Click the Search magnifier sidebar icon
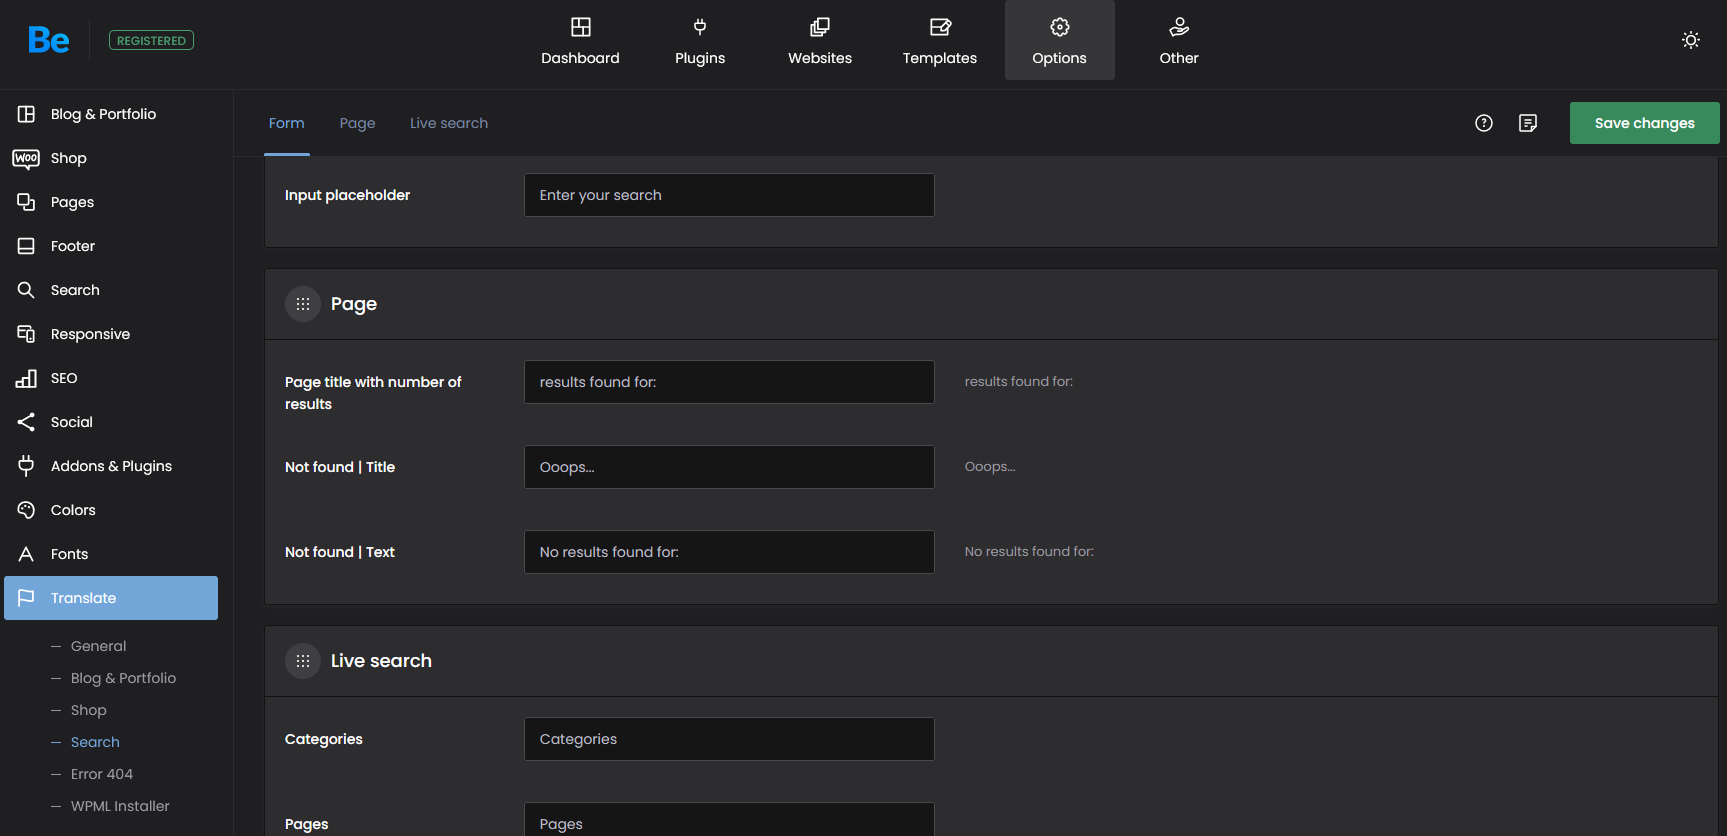Screen dimensions: 1727x836 [26, 290]
